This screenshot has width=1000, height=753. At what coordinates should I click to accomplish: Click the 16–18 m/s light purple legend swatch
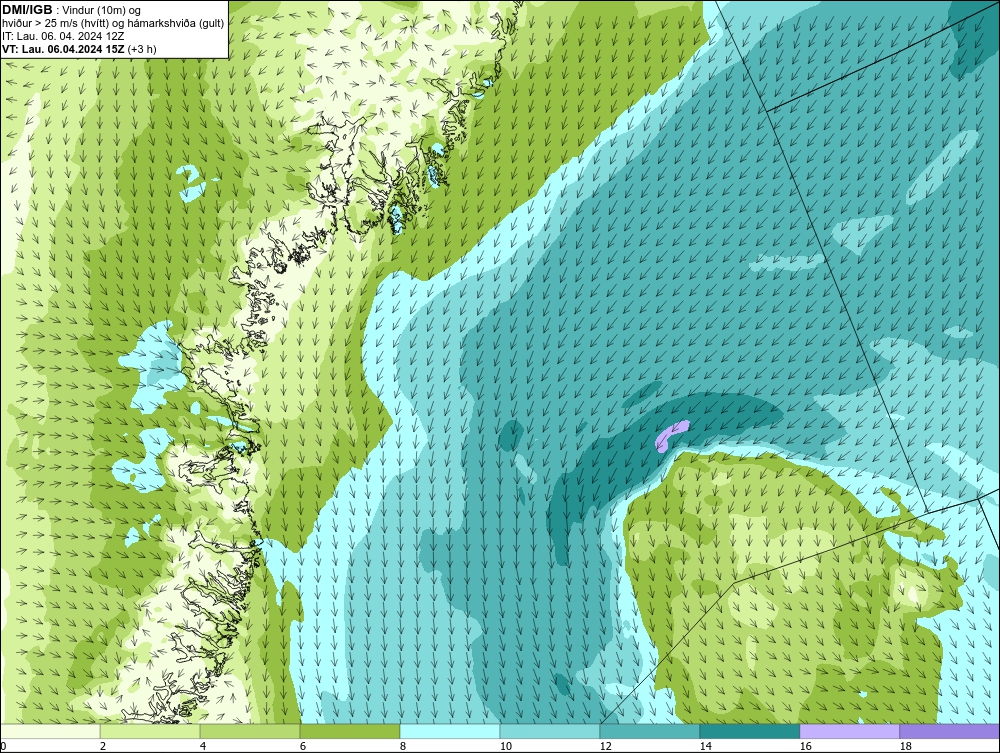(849, 731)
